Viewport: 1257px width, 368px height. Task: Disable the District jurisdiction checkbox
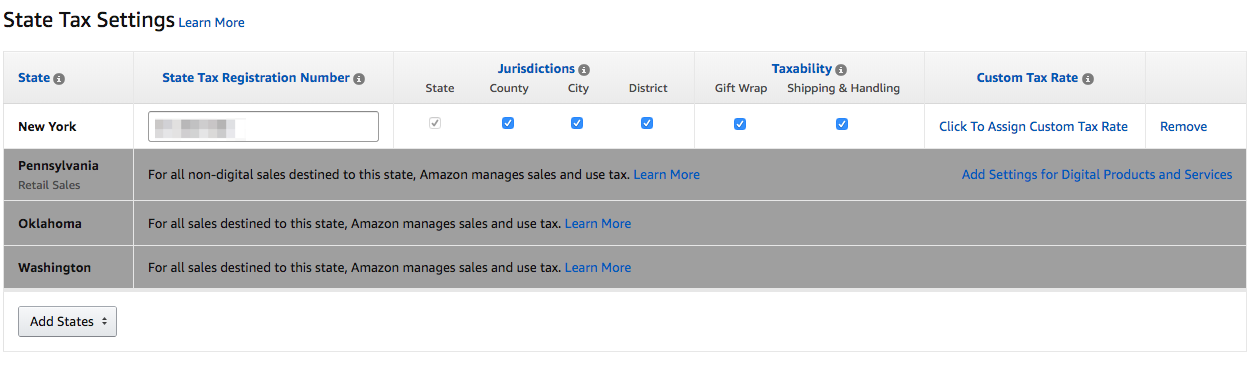pyautogui.click(x=647, y=124)
